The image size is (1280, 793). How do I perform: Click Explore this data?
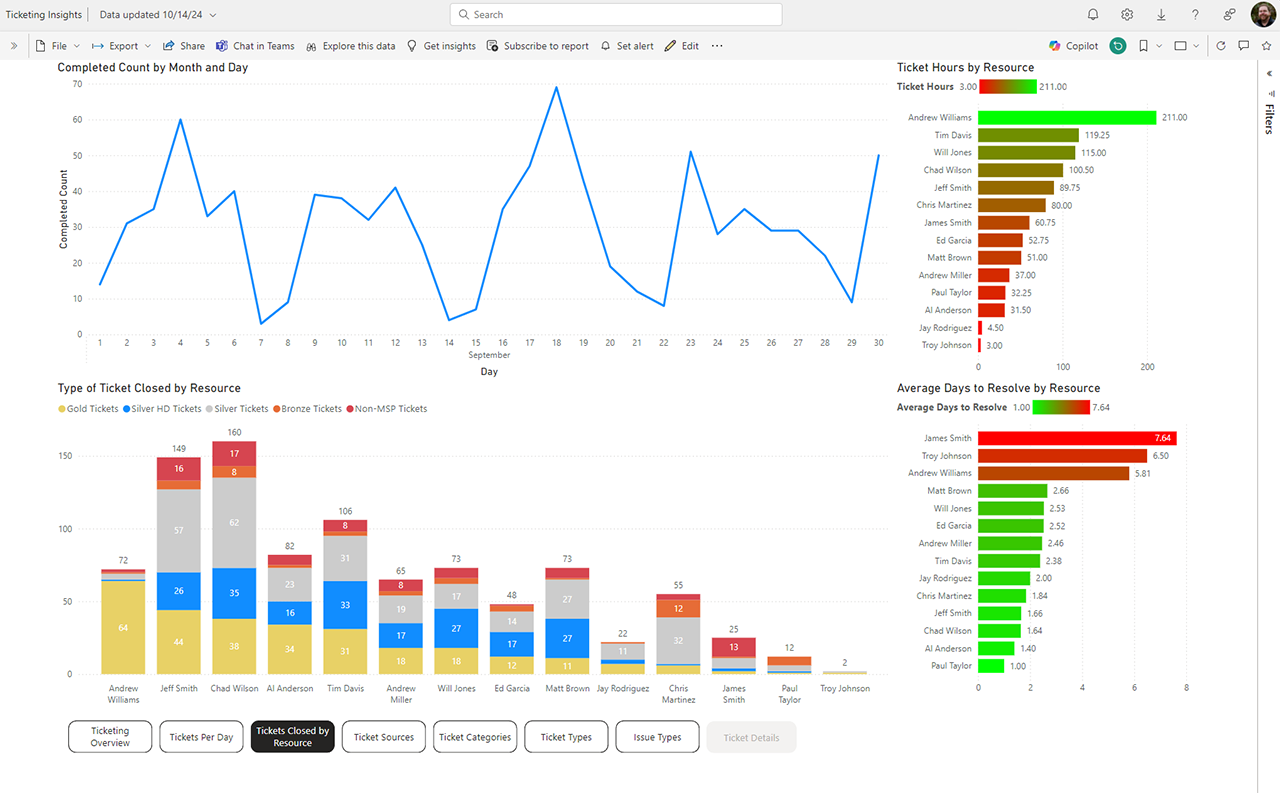[350, 46]
